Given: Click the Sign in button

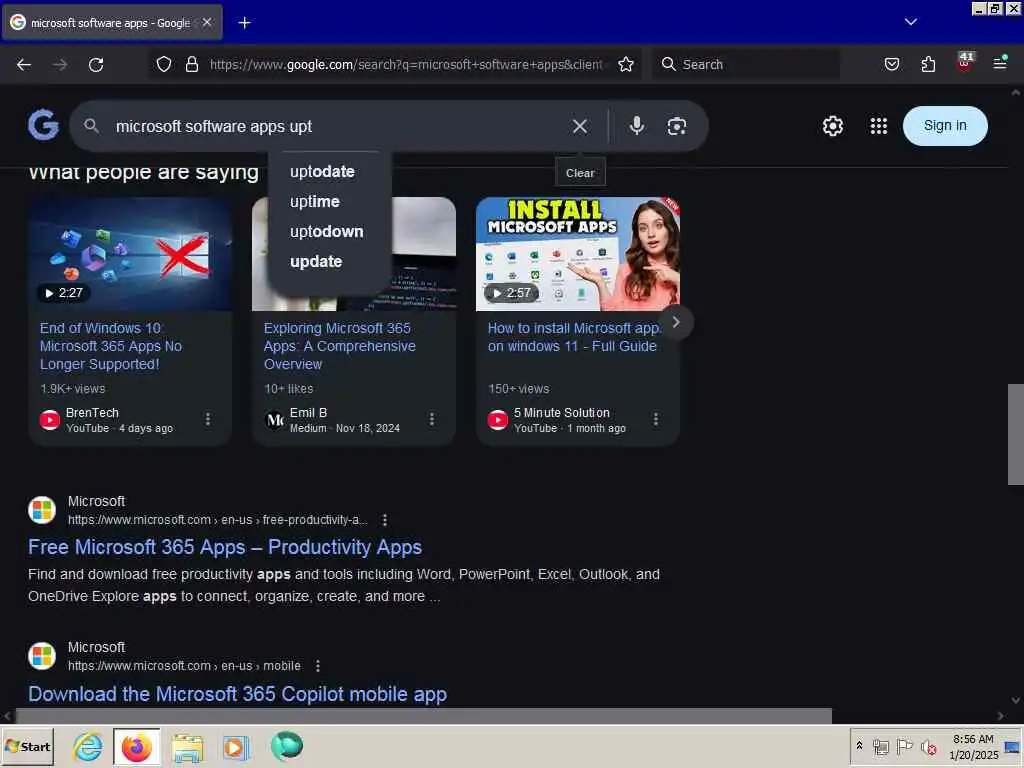Looking at the screenshot, I should click(945, 125).
